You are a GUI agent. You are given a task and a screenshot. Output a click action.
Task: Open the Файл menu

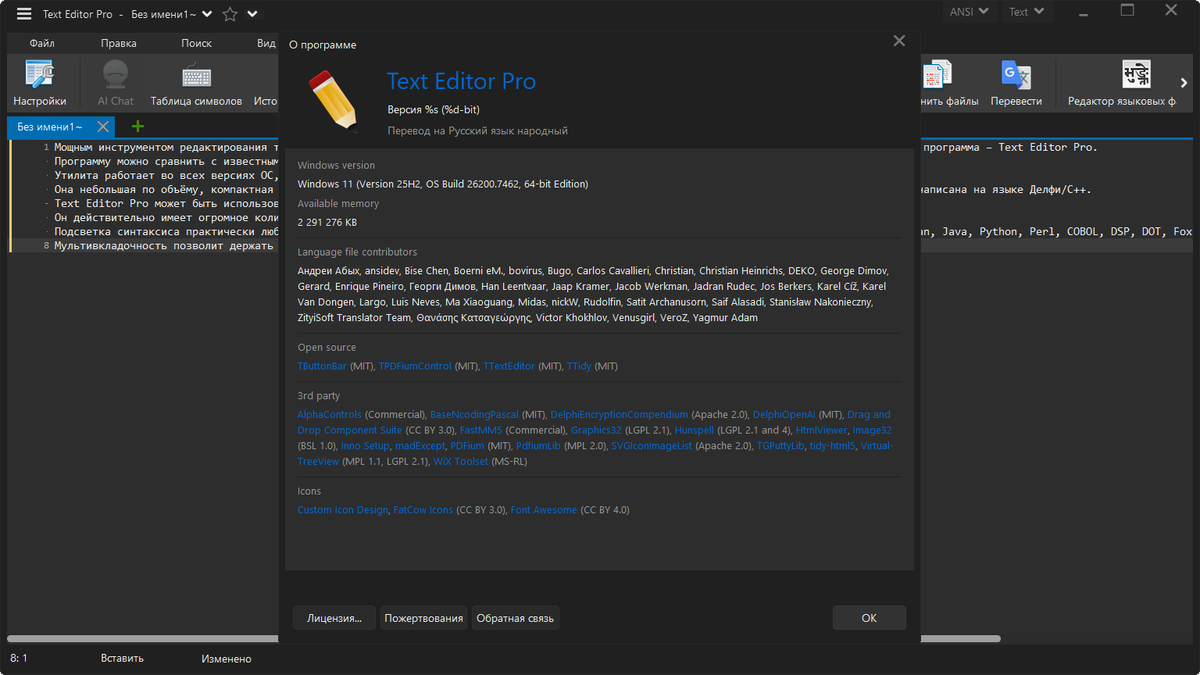[x=42, y=43]
